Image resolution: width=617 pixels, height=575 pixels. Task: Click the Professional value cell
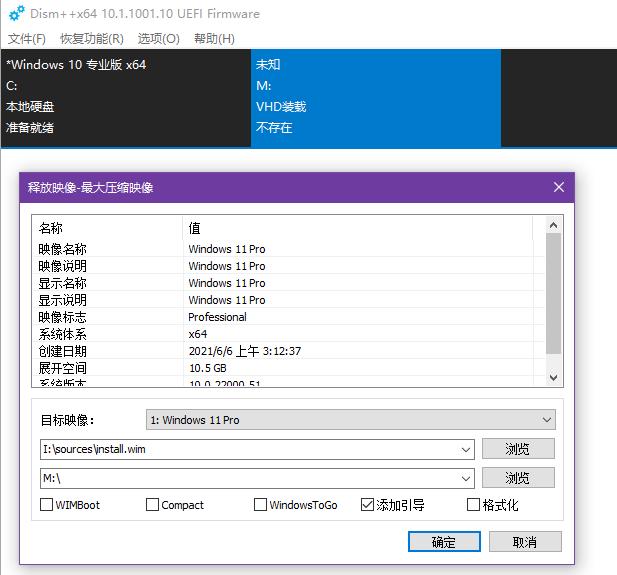click(x=217, y=317)
